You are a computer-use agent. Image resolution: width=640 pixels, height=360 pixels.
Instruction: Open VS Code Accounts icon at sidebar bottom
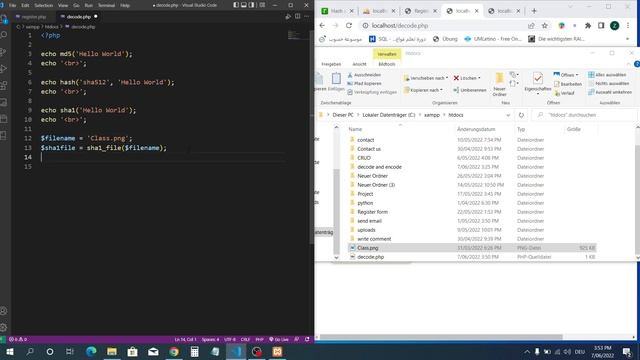pos(4,311)
